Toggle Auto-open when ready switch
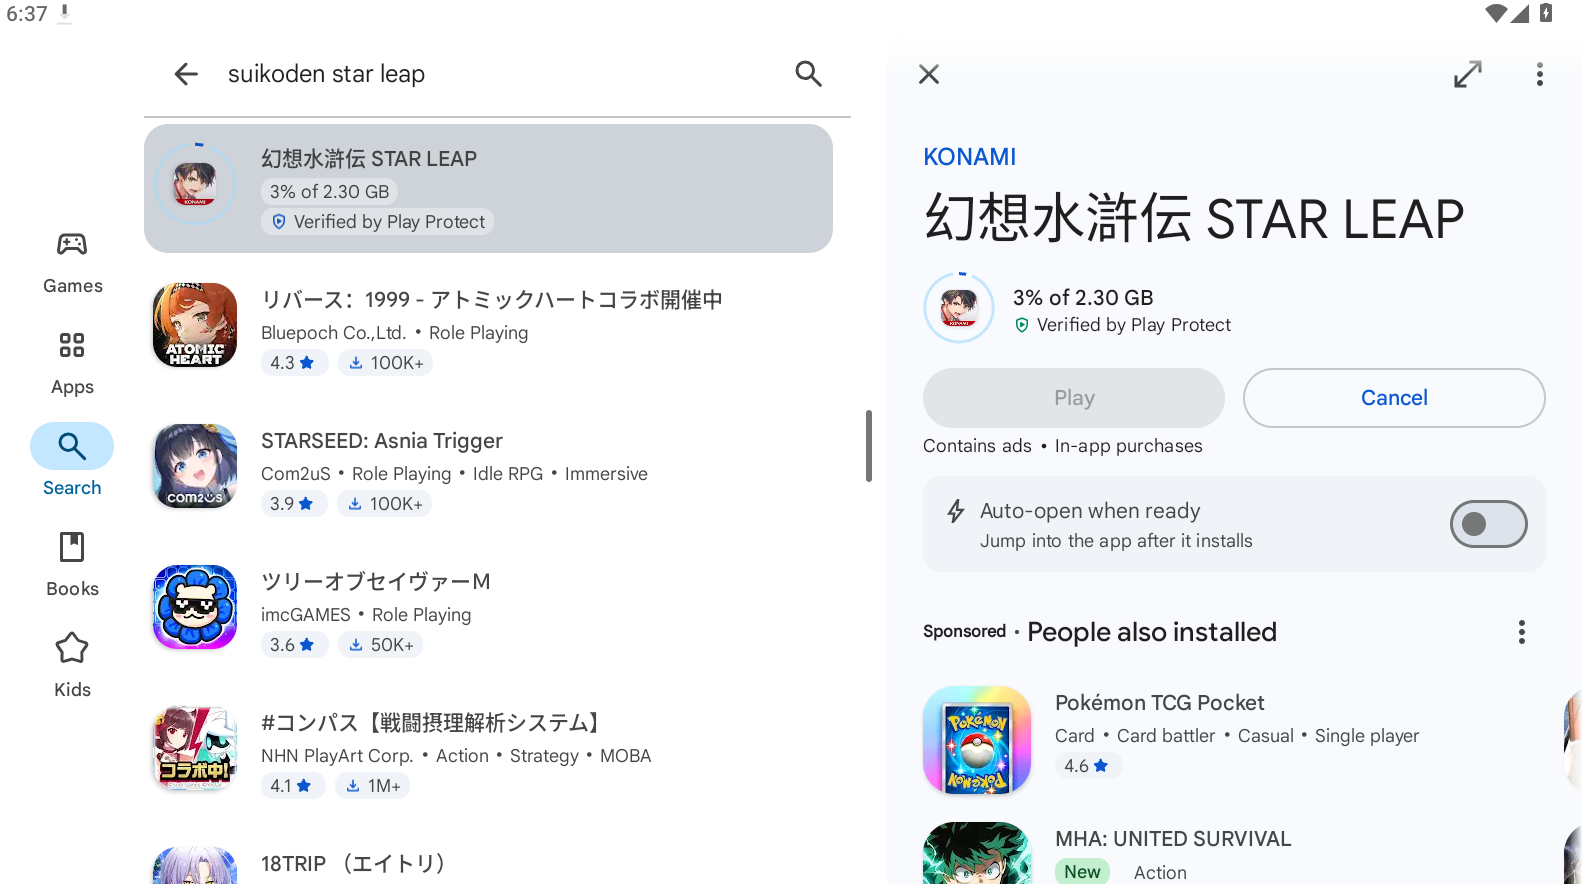 1488,524
